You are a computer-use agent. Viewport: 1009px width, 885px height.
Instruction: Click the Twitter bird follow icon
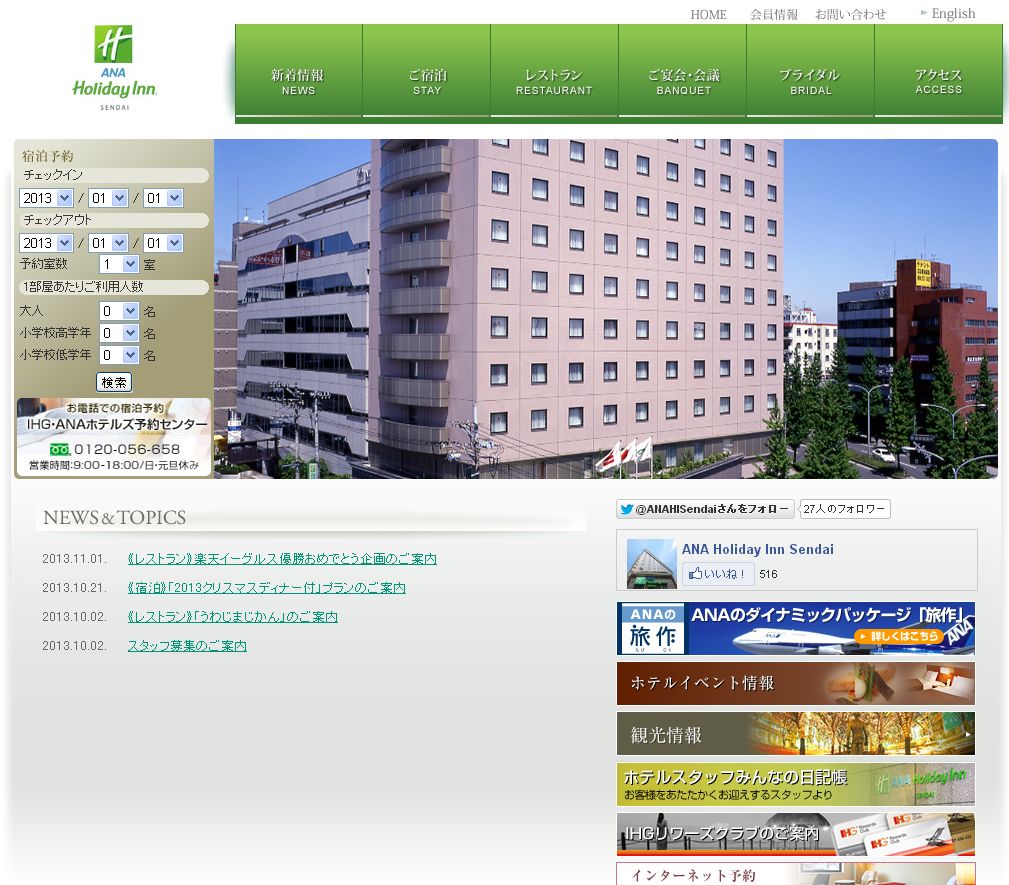tap(626, 509)
